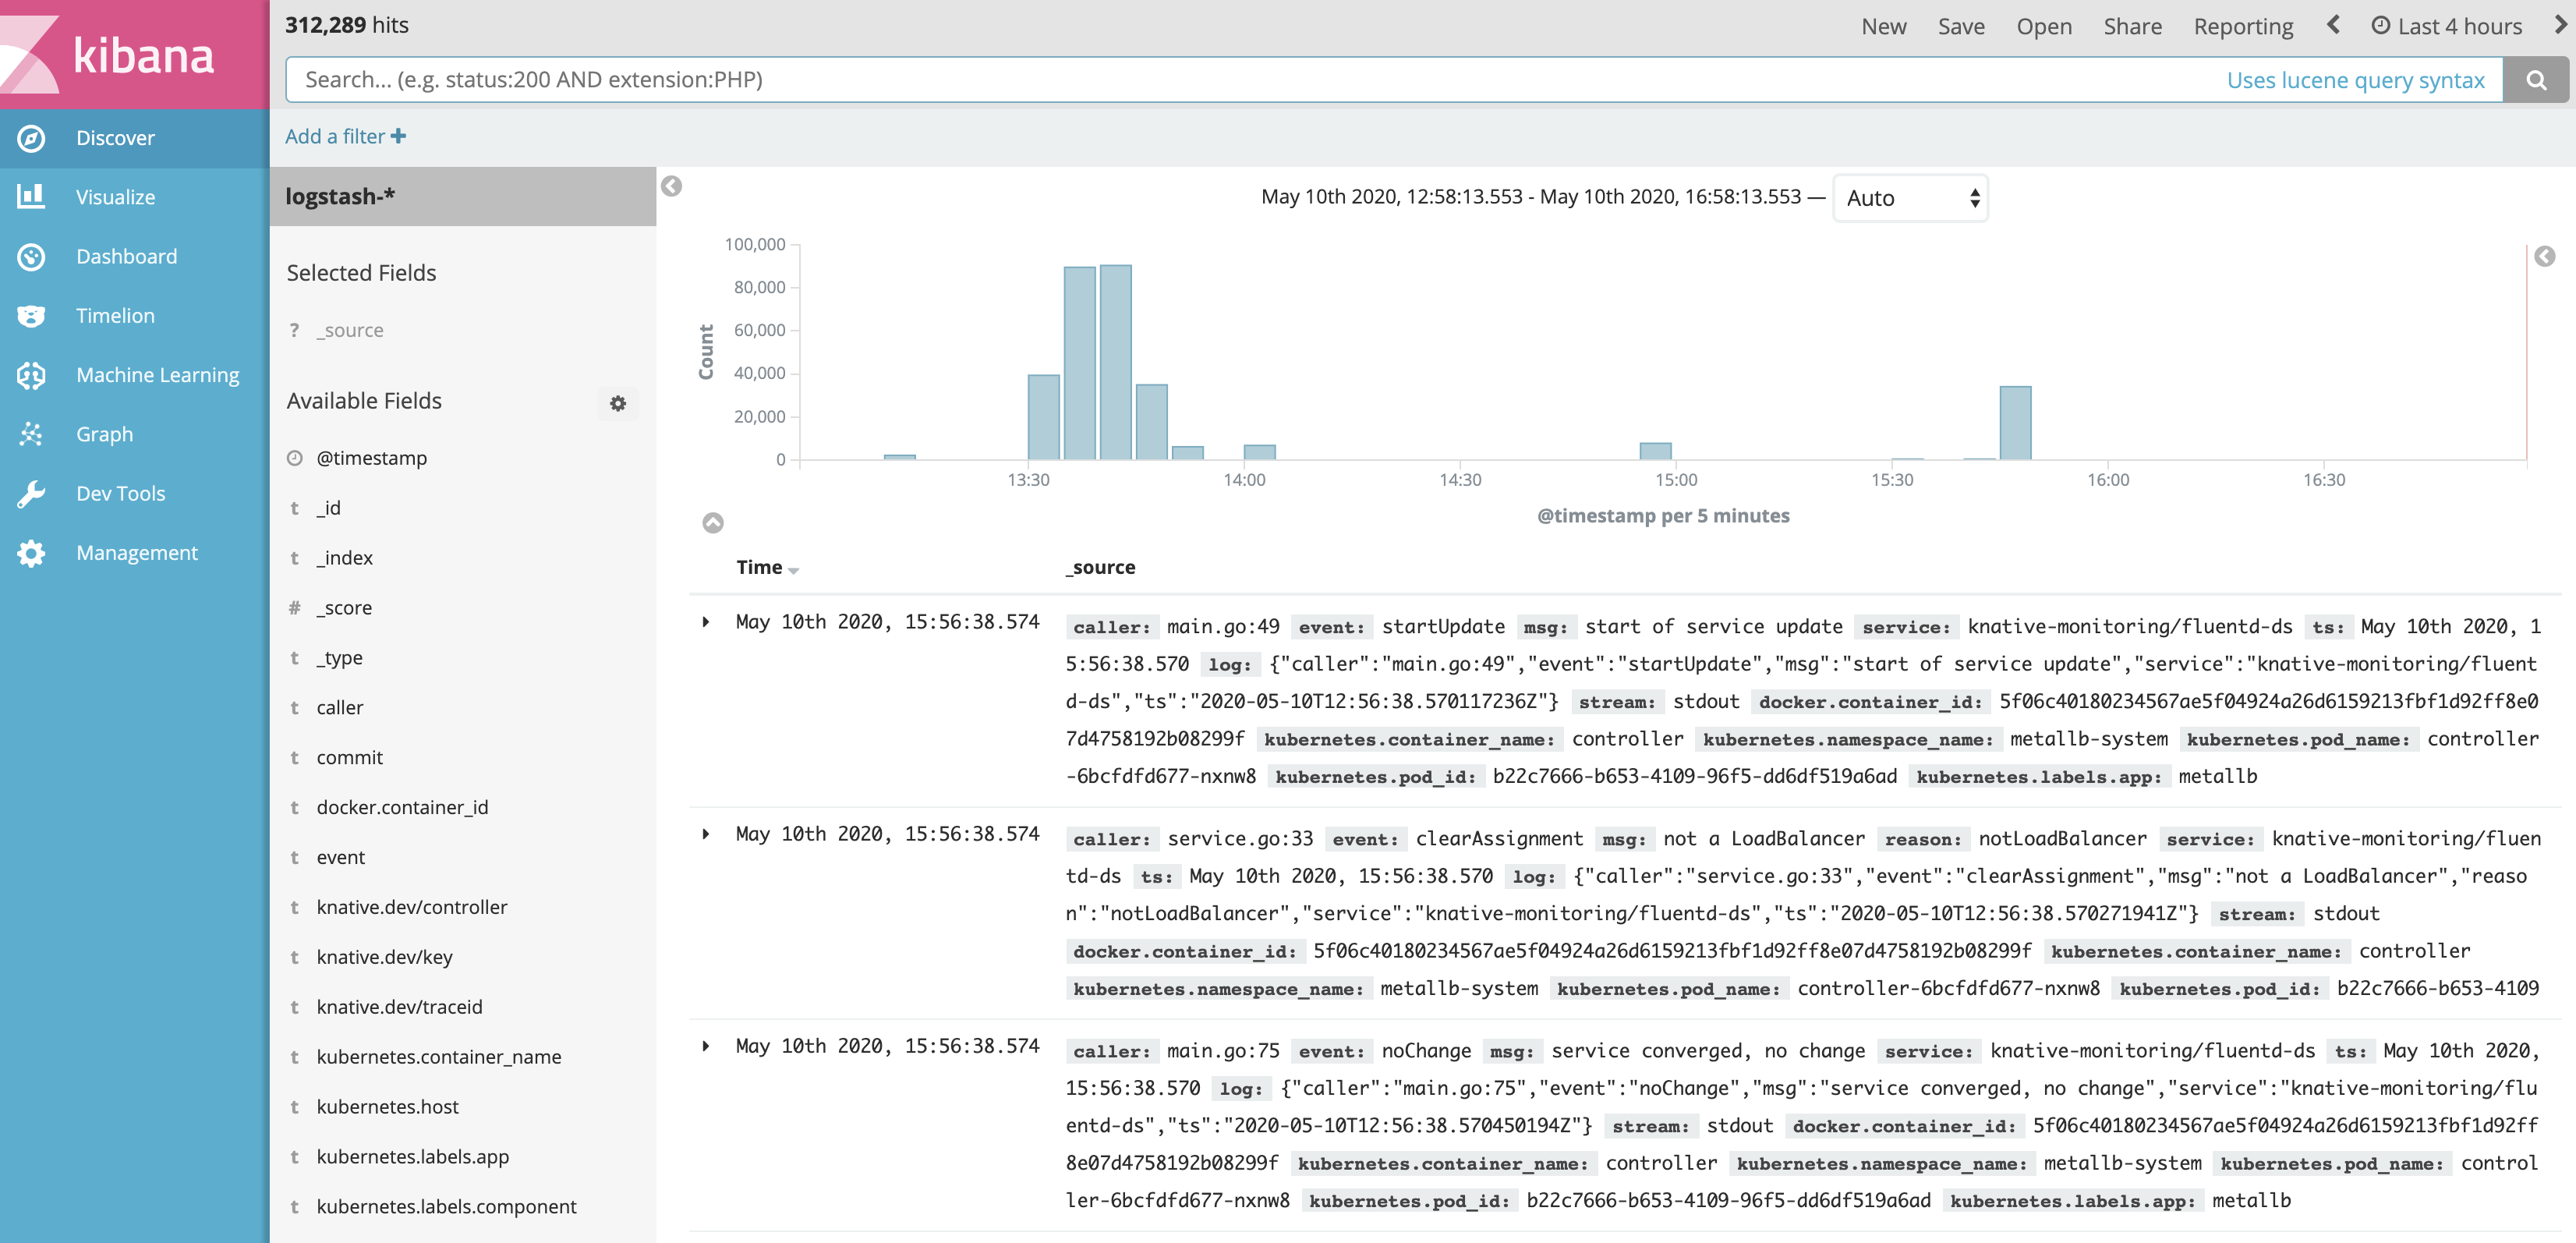Click the Share menu item

2131,27
